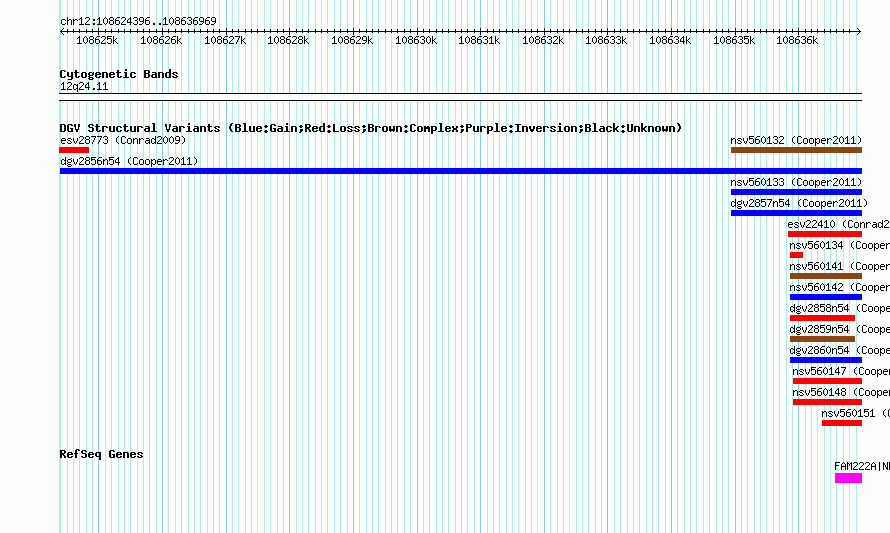Image resolution: width=890 pixels, height=533 pixels.
Task: Click the red nsv560147 loss bar
Action: pos(827,381)
